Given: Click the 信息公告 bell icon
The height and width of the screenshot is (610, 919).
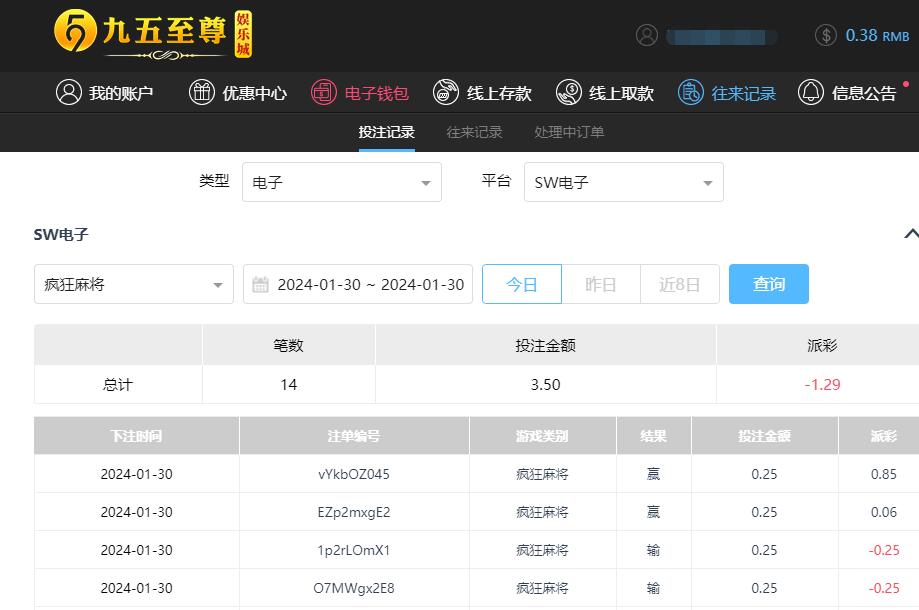Looking at the screenshot, I should 811,93.
